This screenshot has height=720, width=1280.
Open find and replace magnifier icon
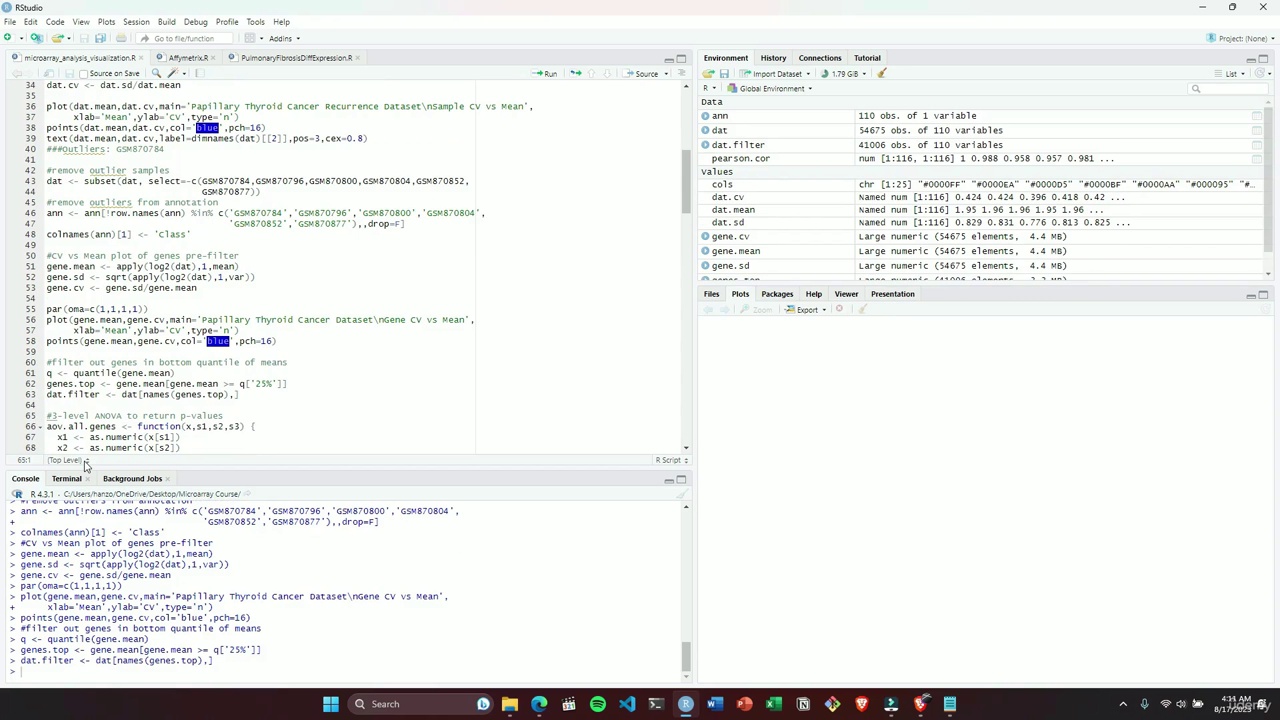click(x=156, y=73)
